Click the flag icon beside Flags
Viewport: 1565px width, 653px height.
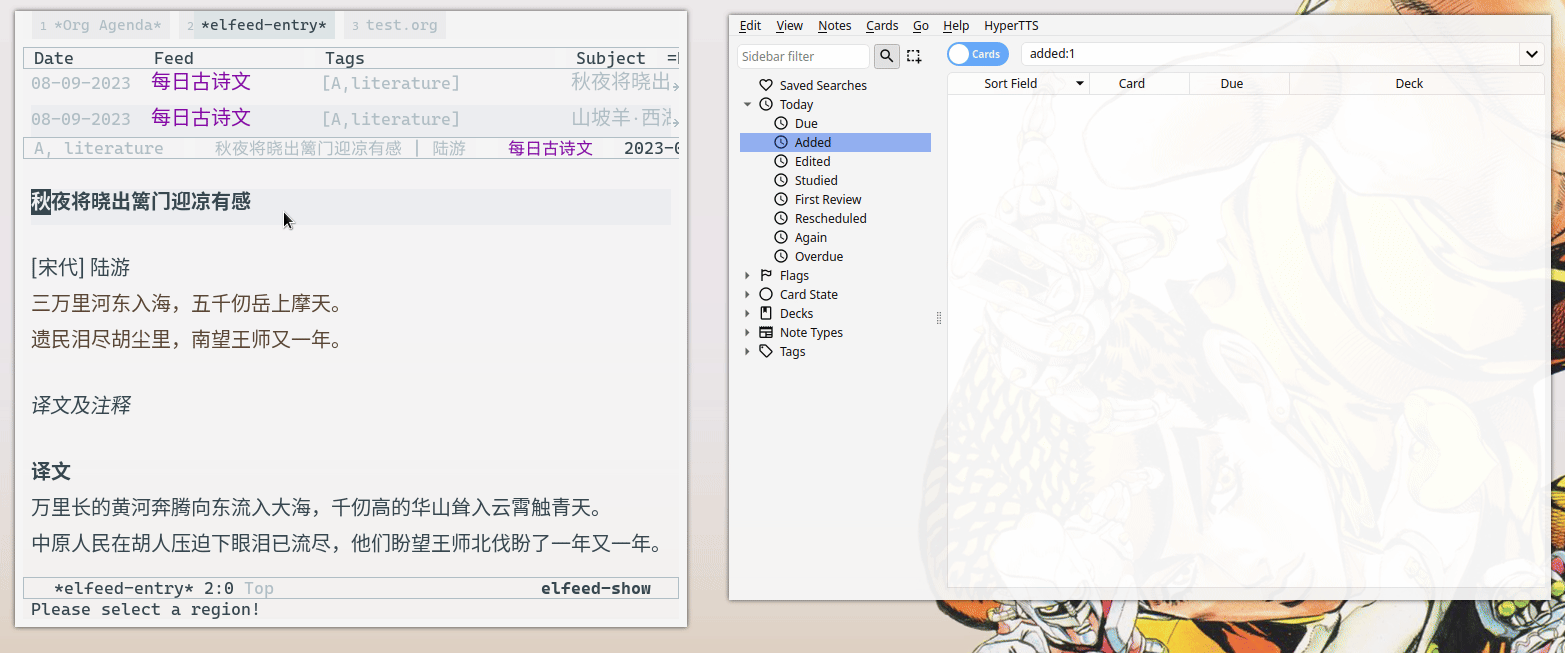click(766, 275)
